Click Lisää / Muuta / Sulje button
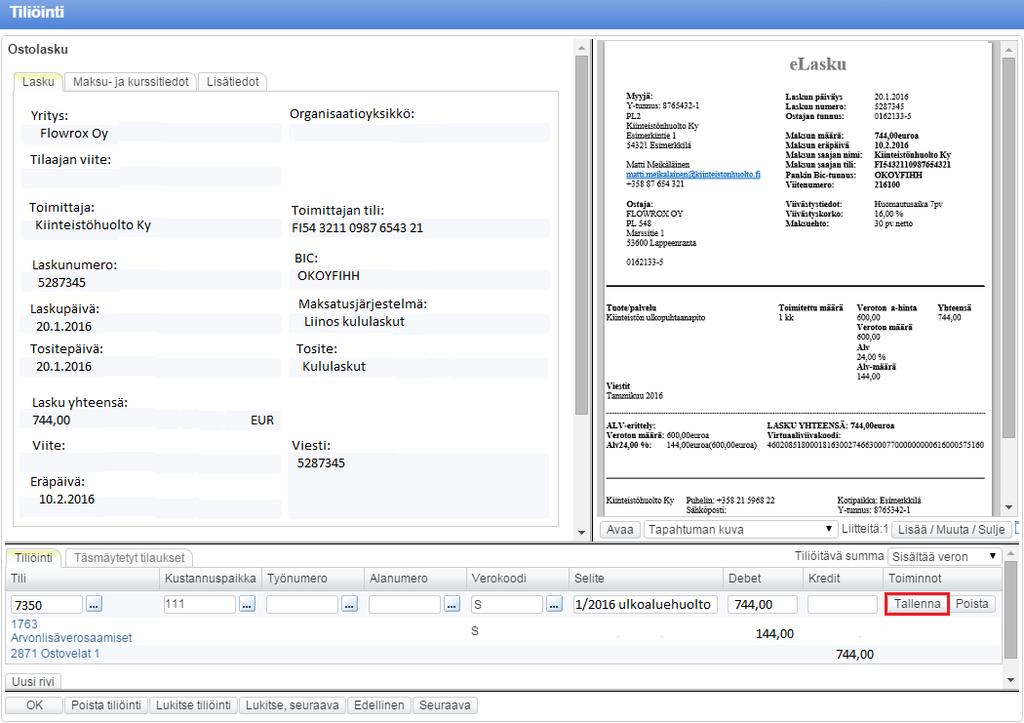The width and height of the screenshot is (1024, 723). click(x=952, y=529)
